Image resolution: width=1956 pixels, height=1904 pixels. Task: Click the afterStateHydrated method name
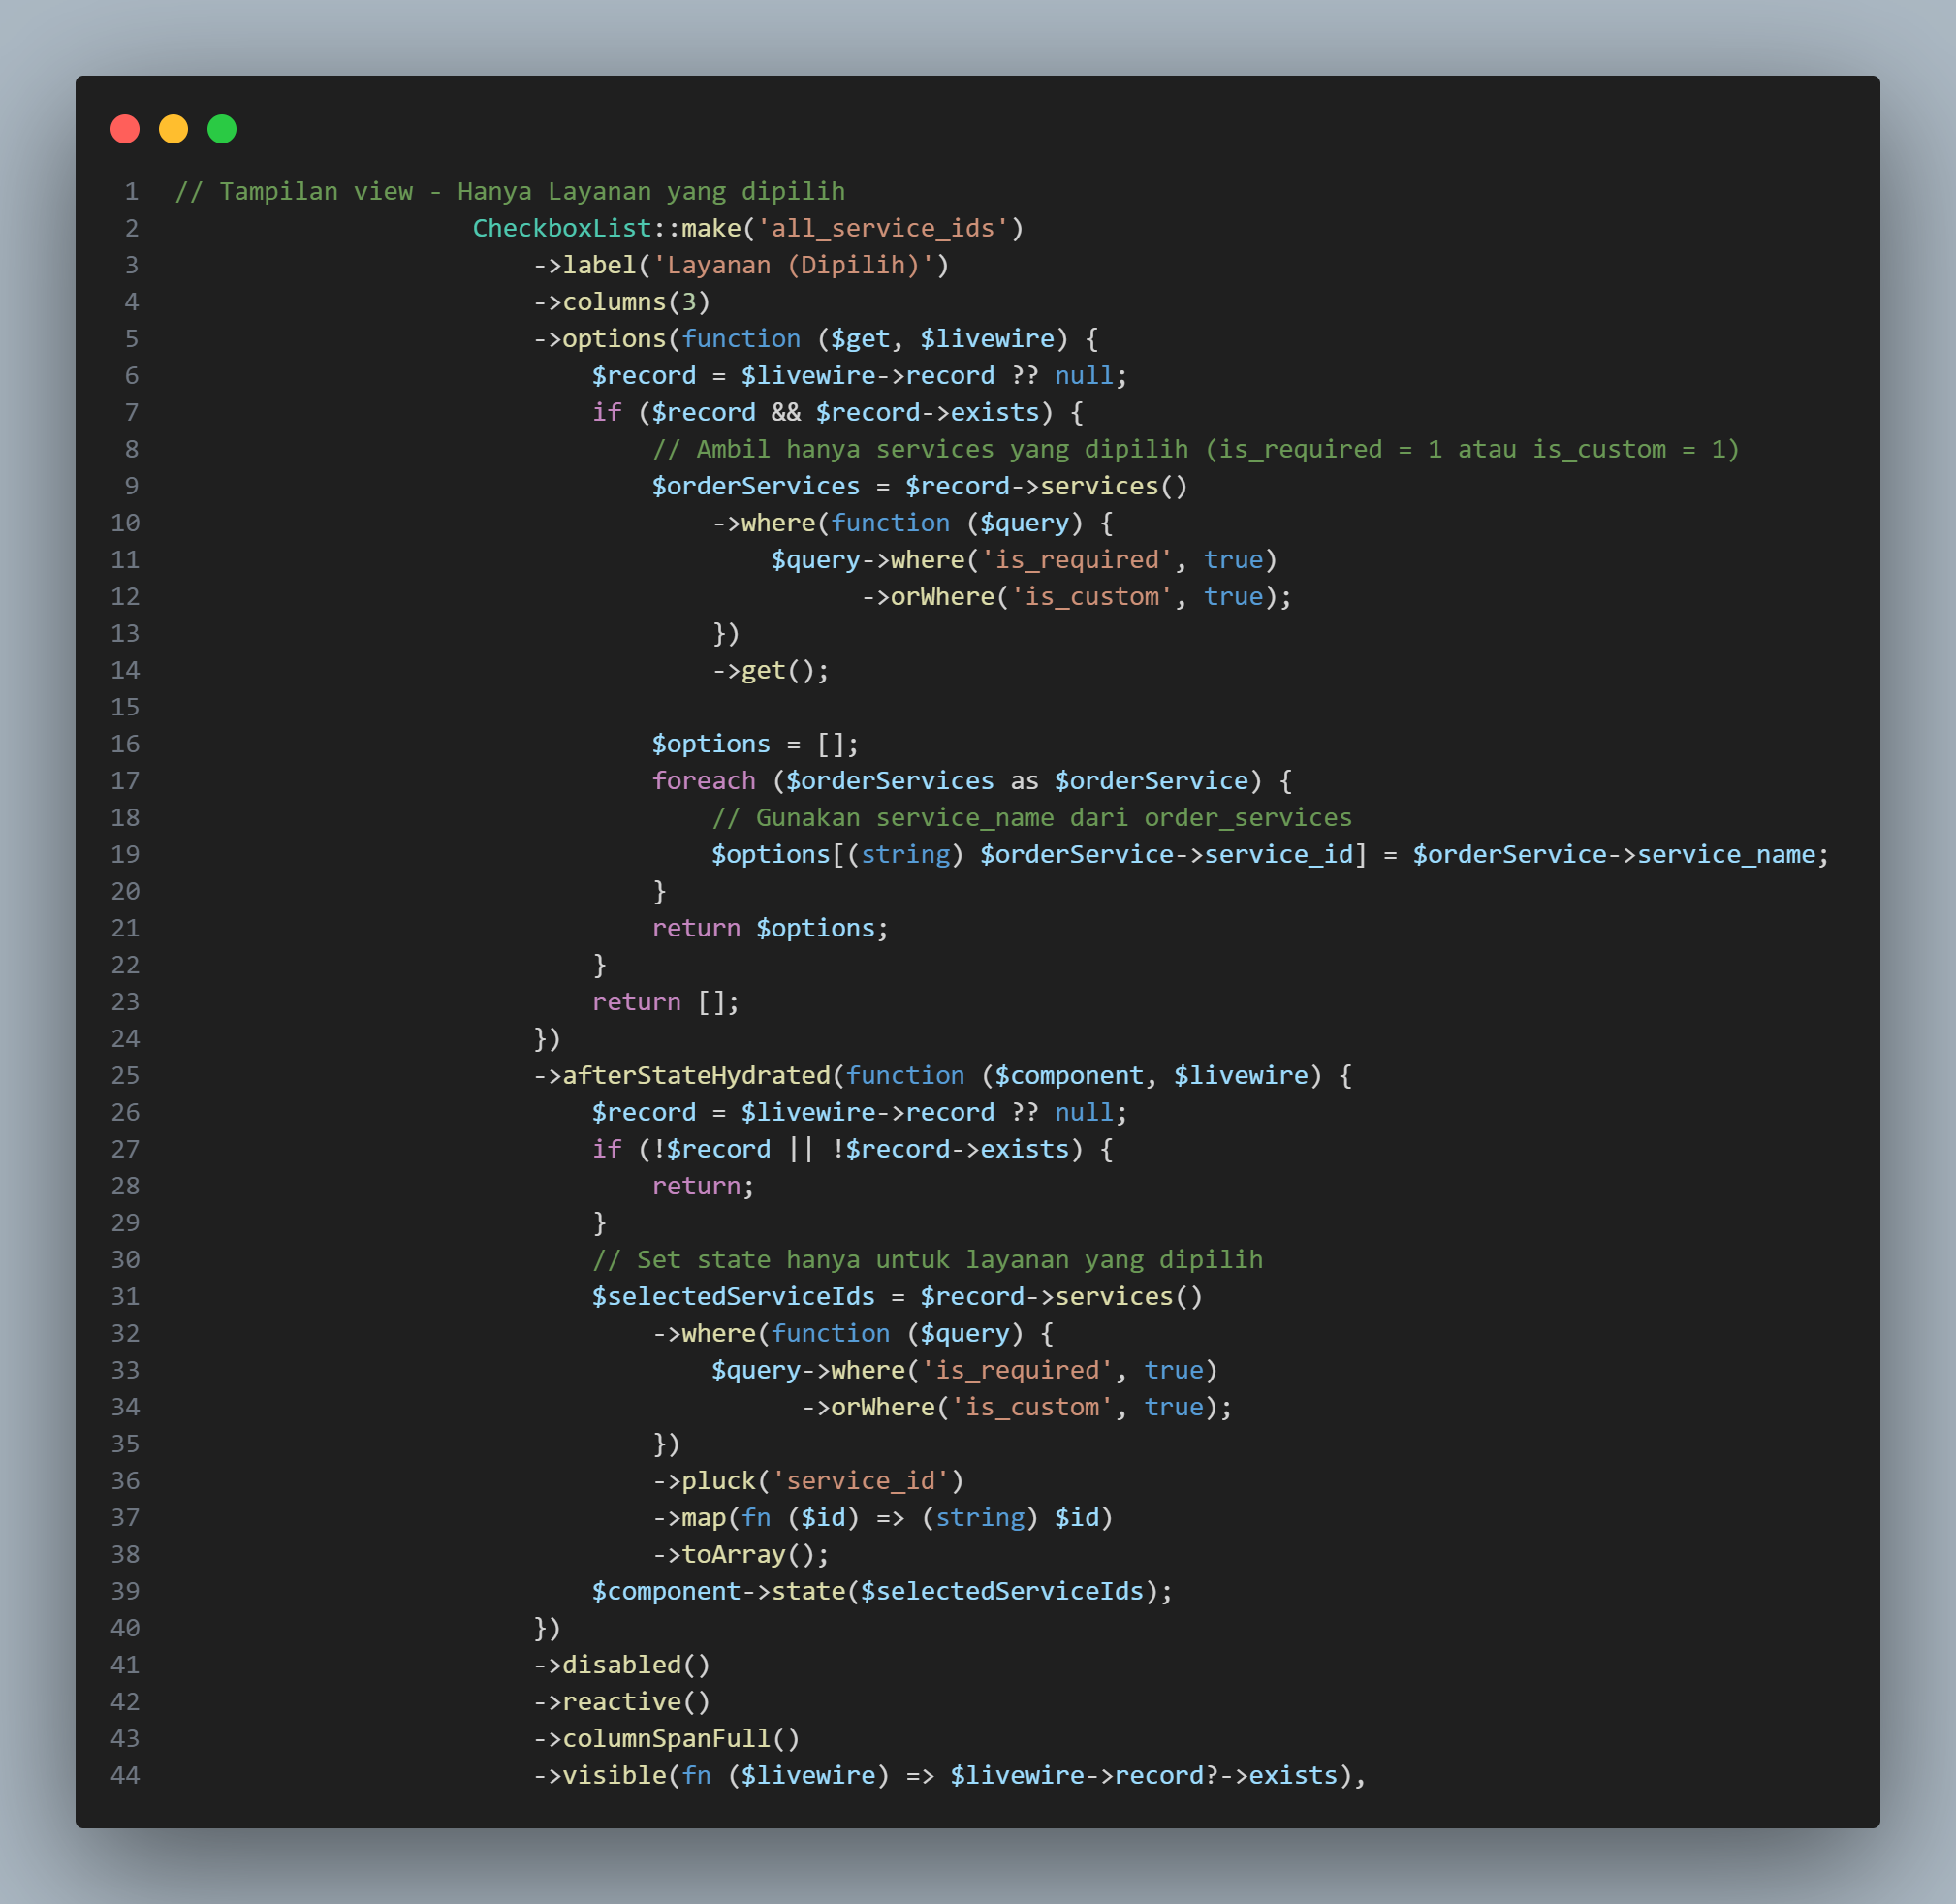700,1075
